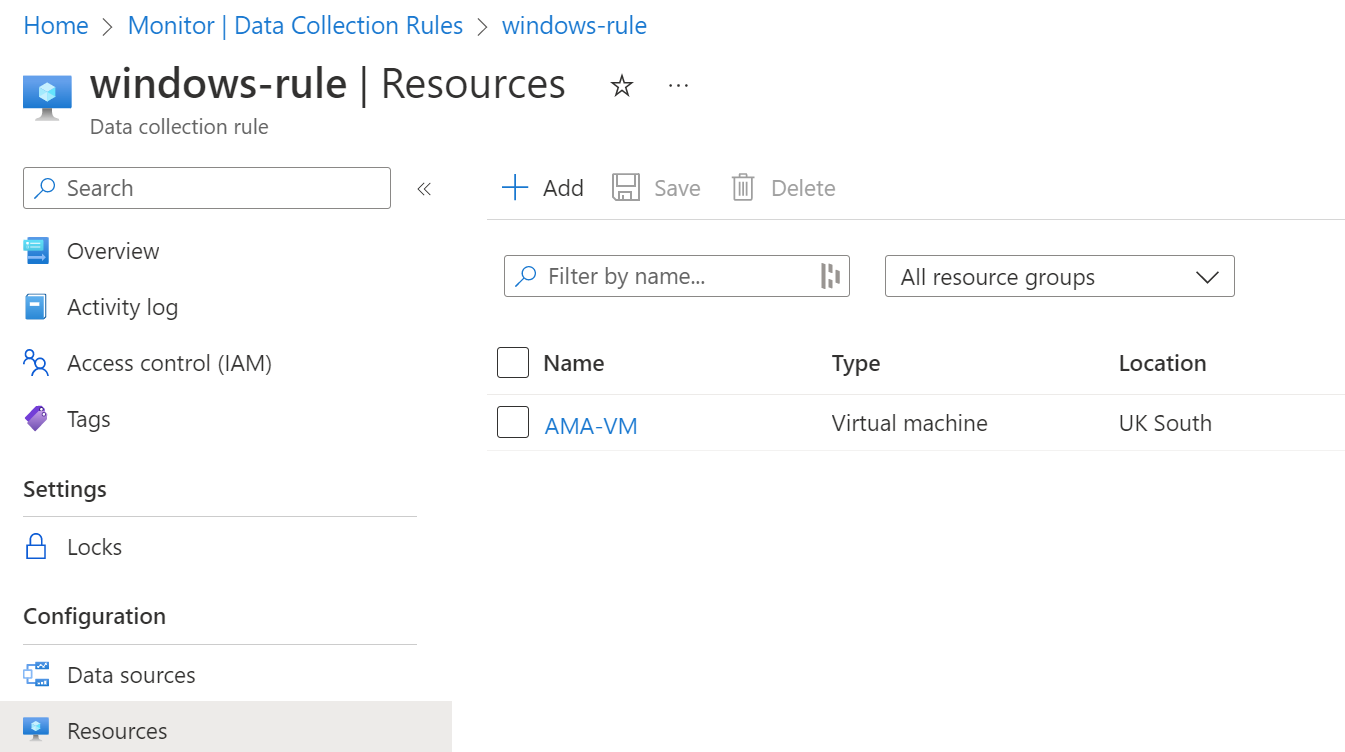Open Data sources configuration page
This screenshot has height=752, width=1345.
(130, 675)
